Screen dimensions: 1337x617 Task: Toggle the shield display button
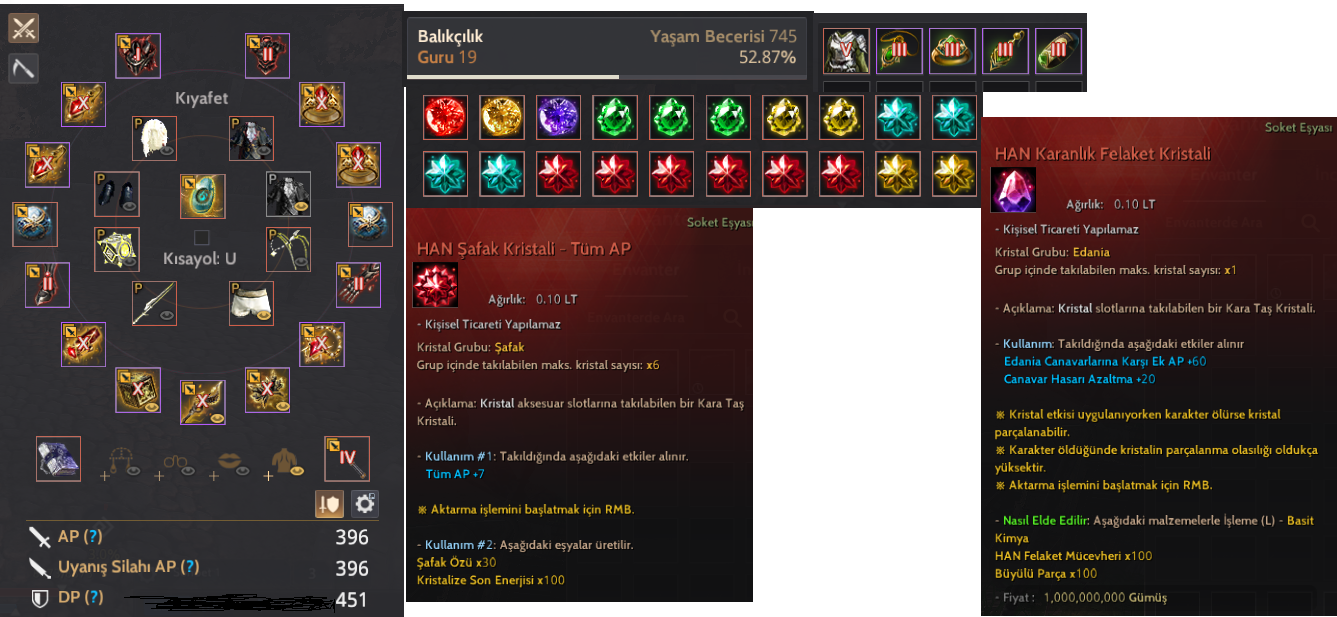pyautogui.click(x=328, y=503)
